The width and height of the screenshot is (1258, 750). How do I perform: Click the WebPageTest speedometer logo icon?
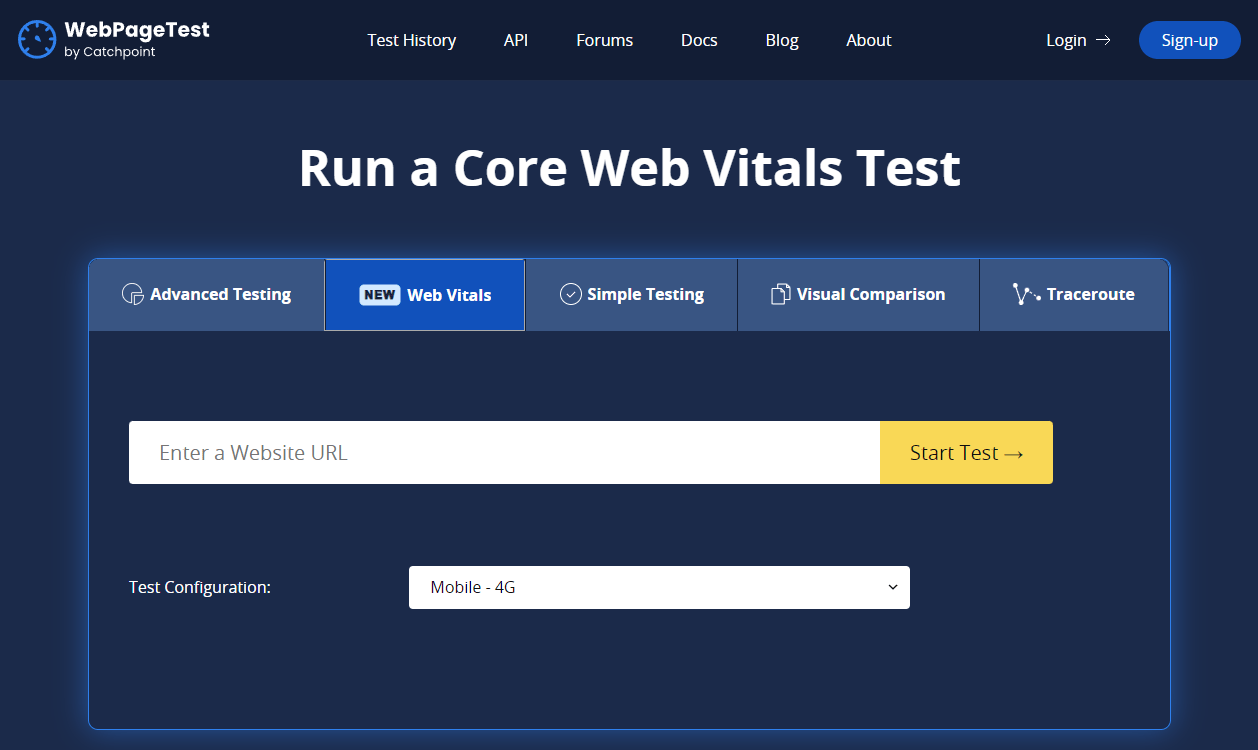coord(36,40)
